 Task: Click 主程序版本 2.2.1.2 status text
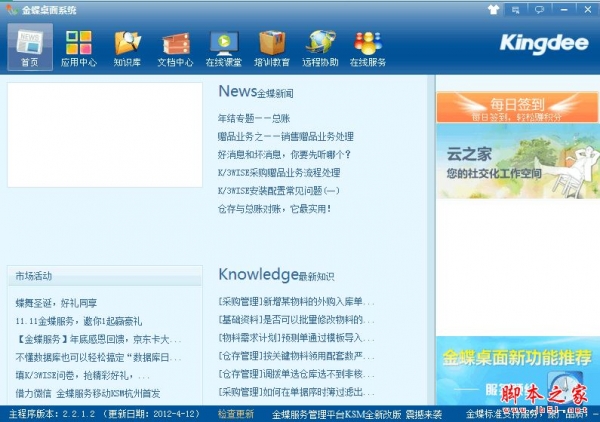point(104,414)
